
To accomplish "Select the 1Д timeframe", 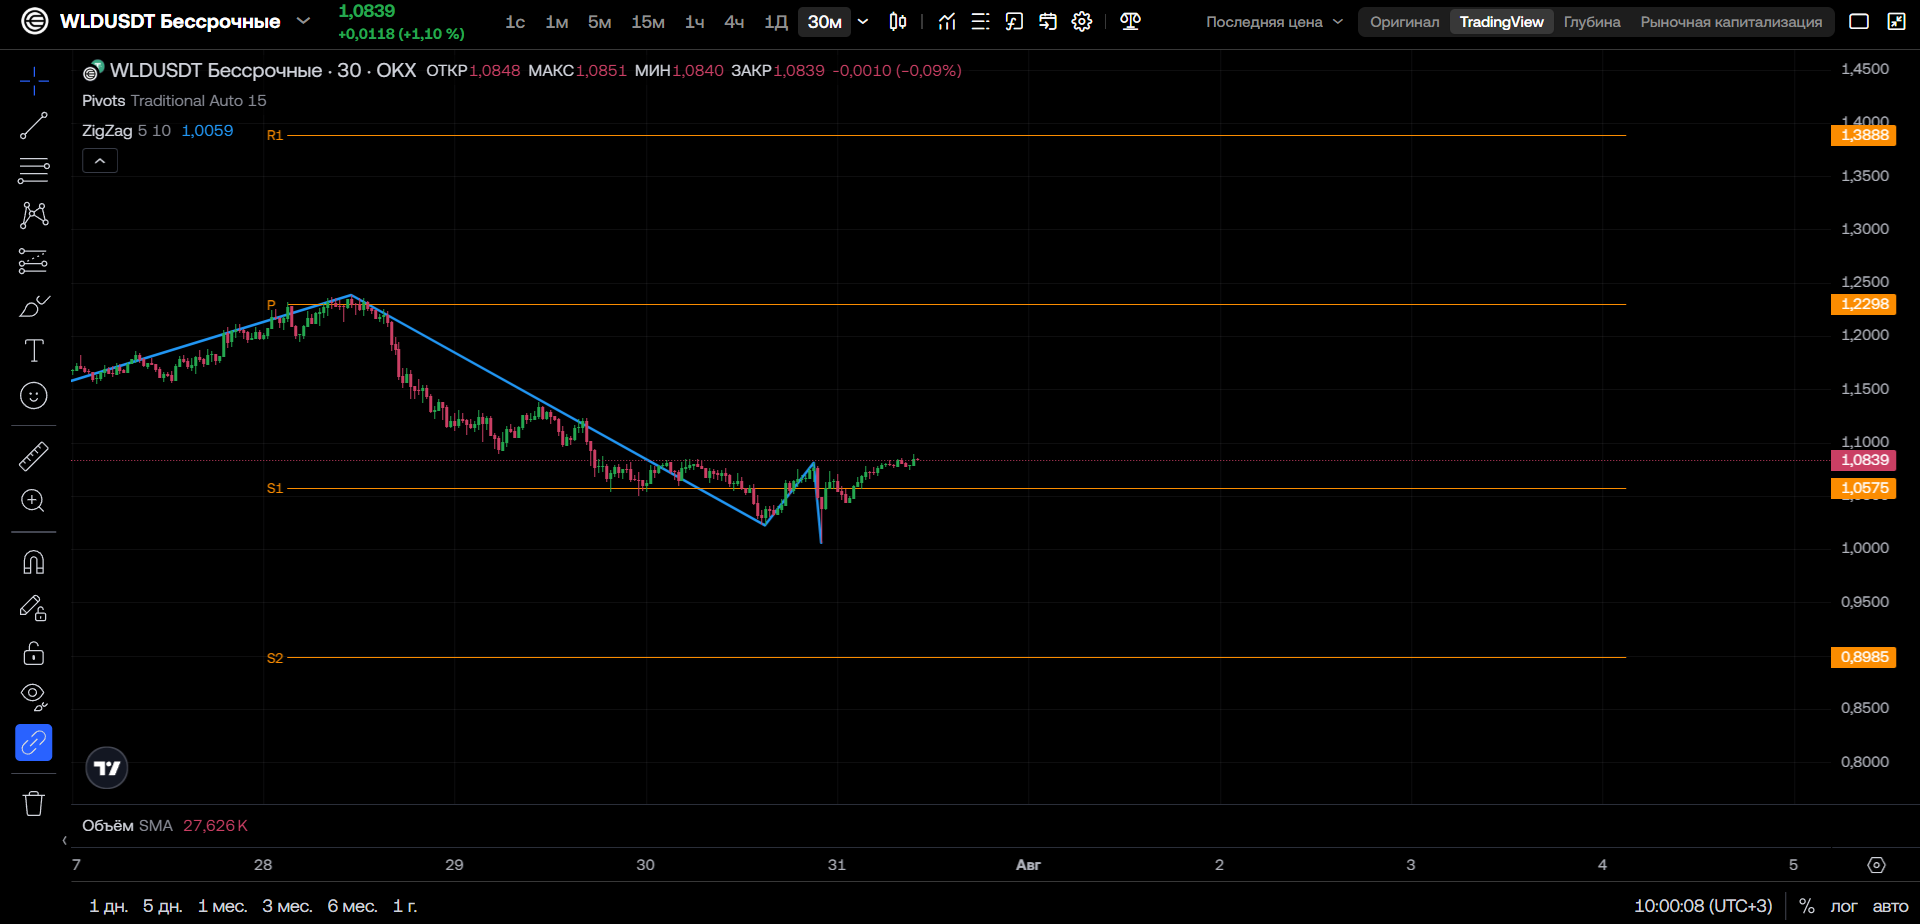I will 776,22.
